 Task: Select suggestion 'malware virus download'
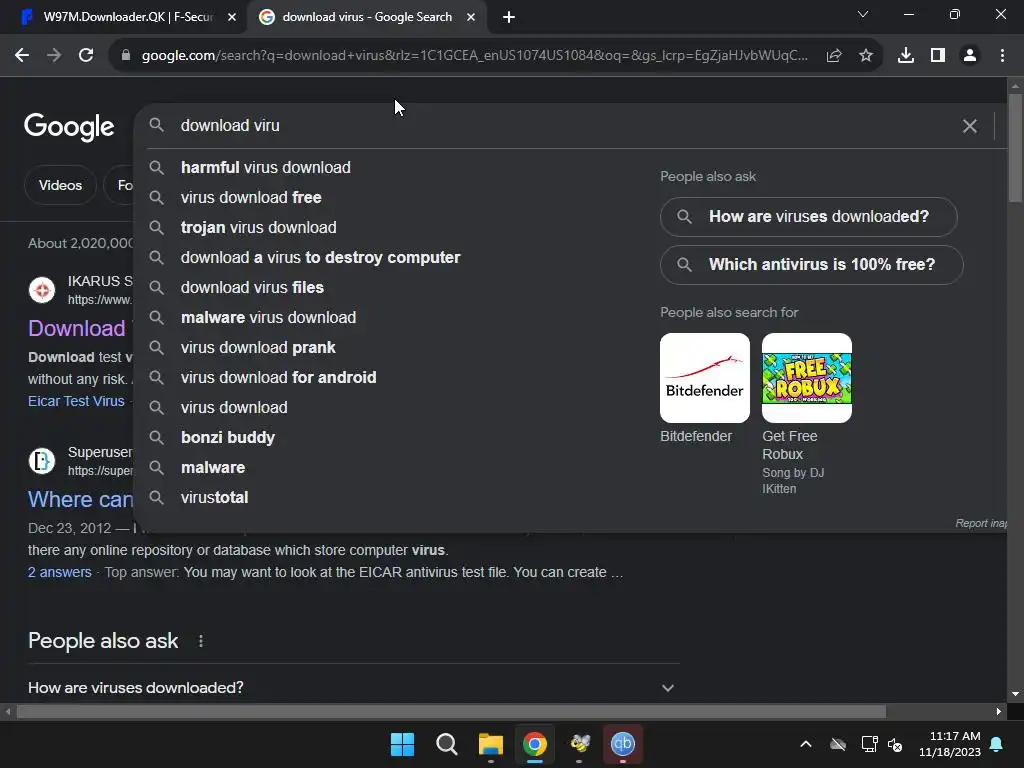(x=268, y=318)
